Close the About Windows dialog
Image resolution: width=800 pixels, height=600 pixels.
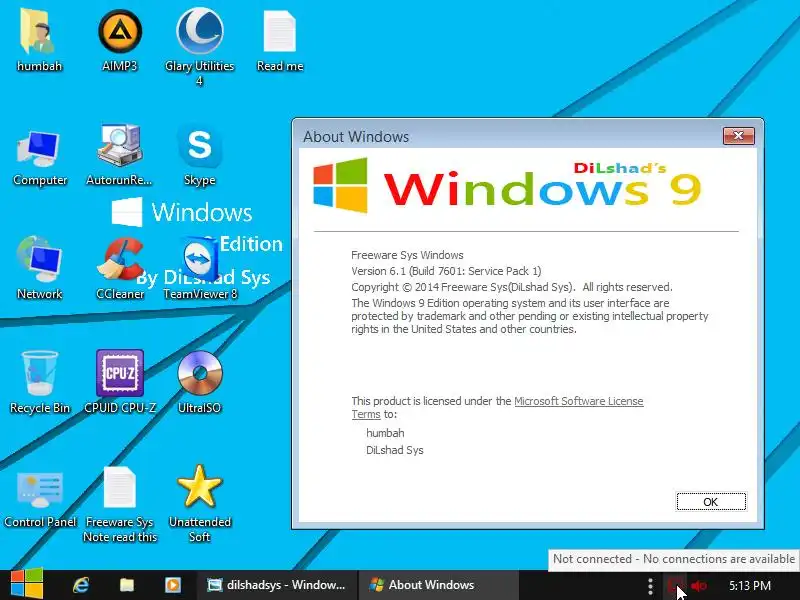tap(738, 136)
